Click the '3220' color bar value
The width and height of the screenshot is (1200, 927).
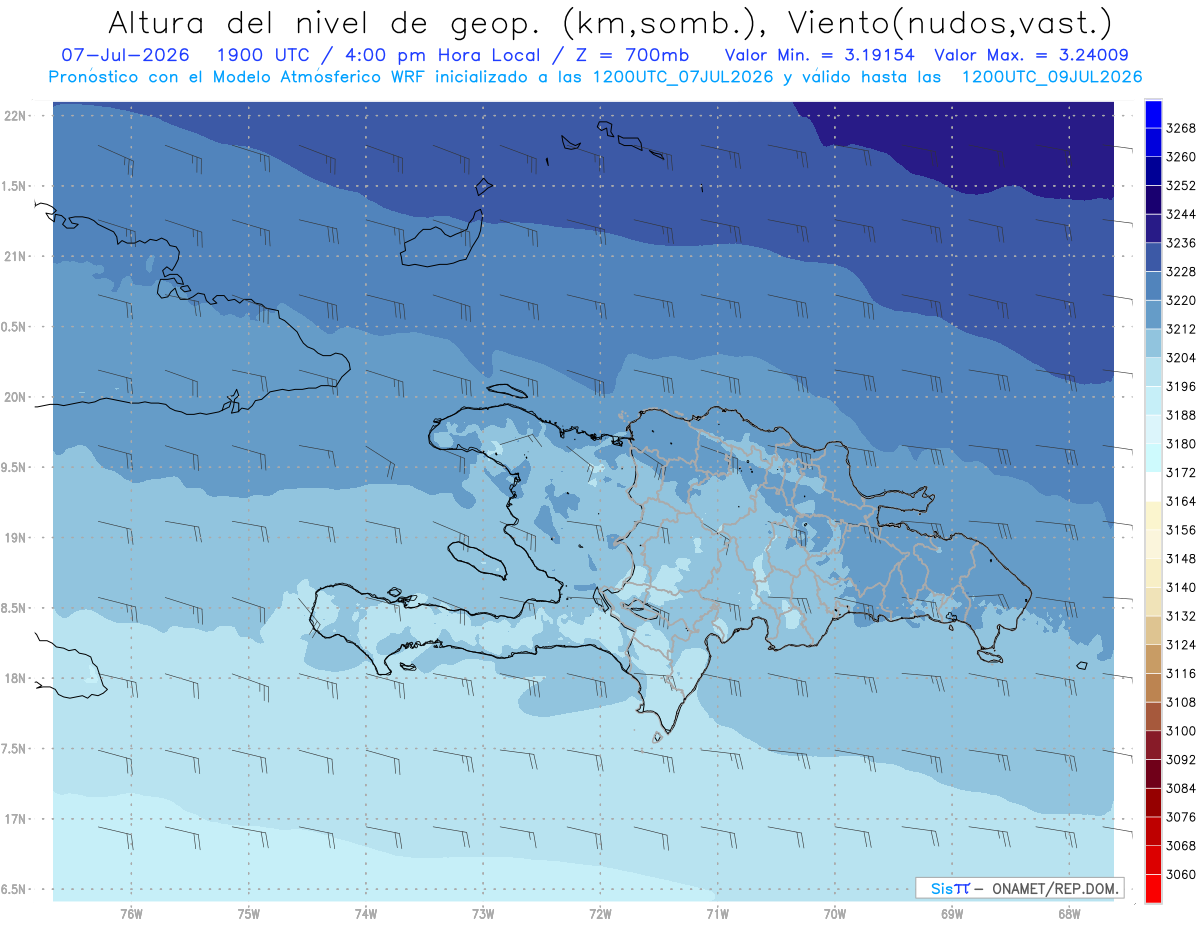tap(1181, 300)
